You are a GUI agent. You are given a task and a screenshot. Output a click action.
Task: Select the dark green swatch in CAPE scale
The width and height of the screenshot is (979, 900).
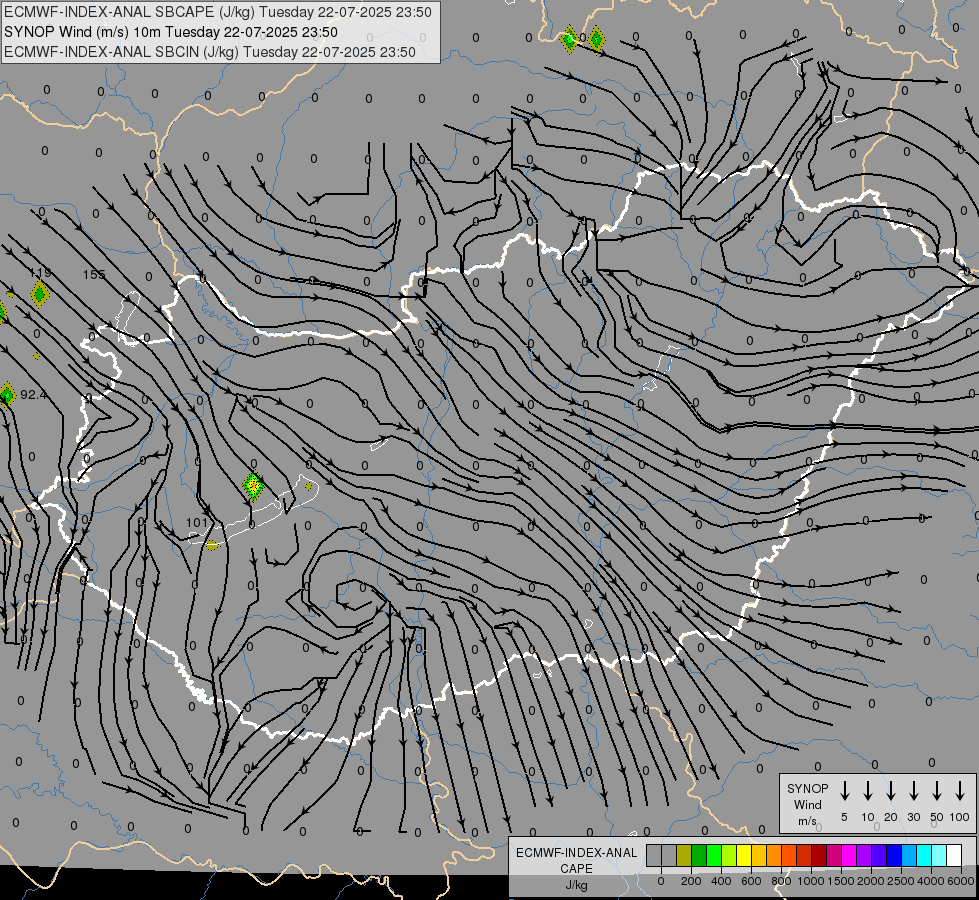point(699,855)
